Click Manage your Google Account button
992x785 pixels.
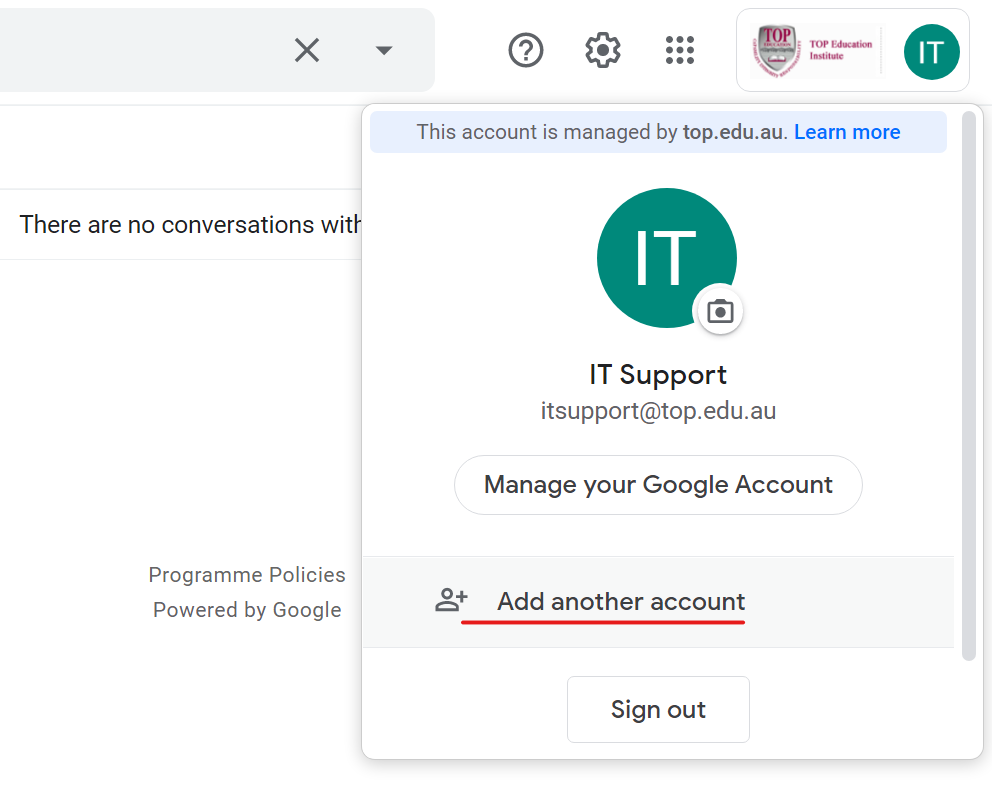coord(658,485)
